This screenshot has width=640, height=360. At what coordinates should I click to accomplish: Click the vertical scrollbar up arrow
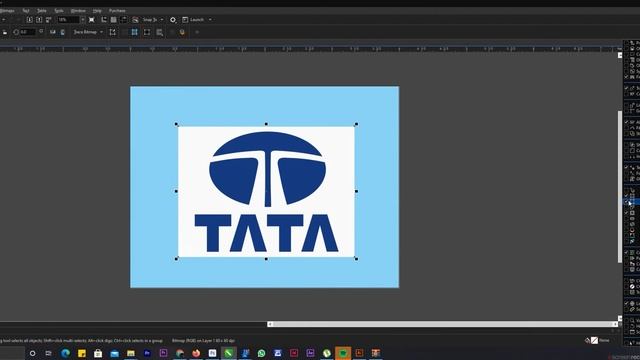(620, 55)
